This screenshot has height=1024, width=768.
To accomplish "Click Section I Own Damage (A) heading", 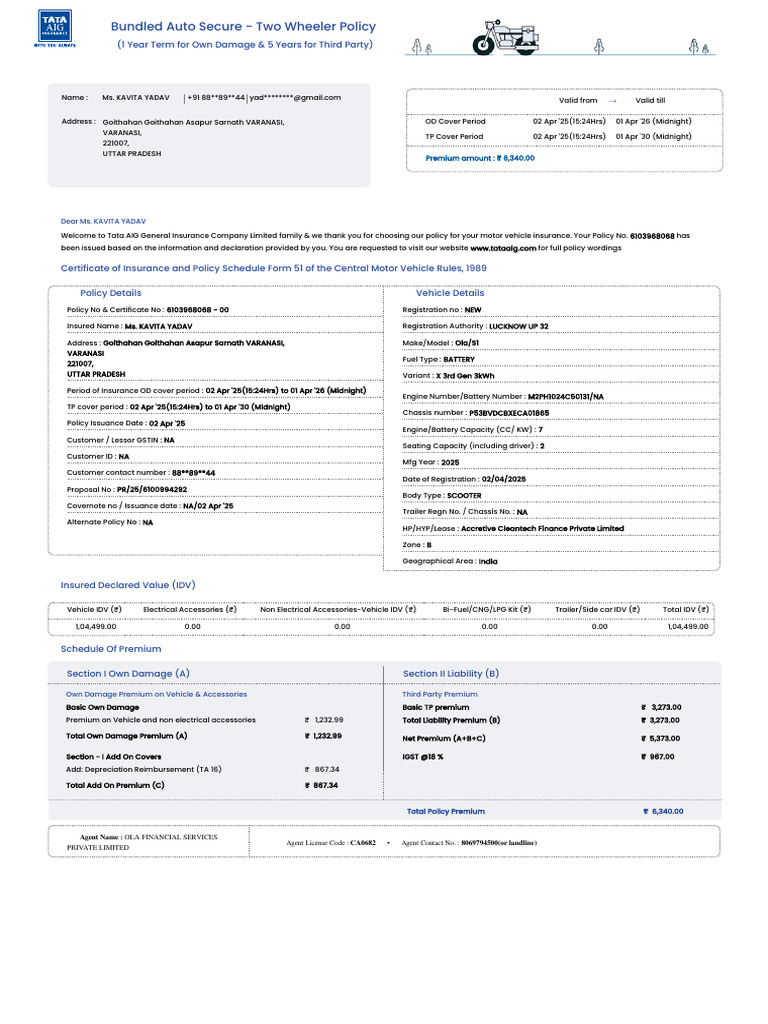I will point(128,673).
